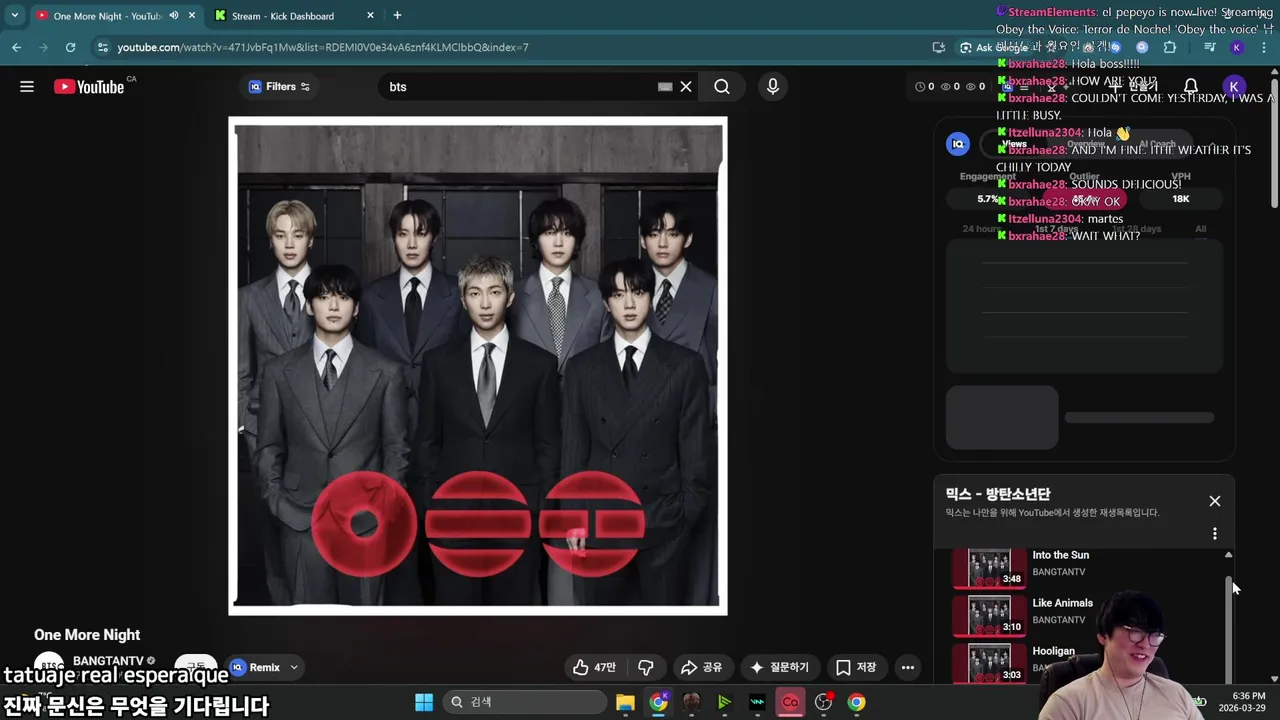Open Chrome profile K avatar
Screen dimensions: 1280x720
click(1237, 47)
